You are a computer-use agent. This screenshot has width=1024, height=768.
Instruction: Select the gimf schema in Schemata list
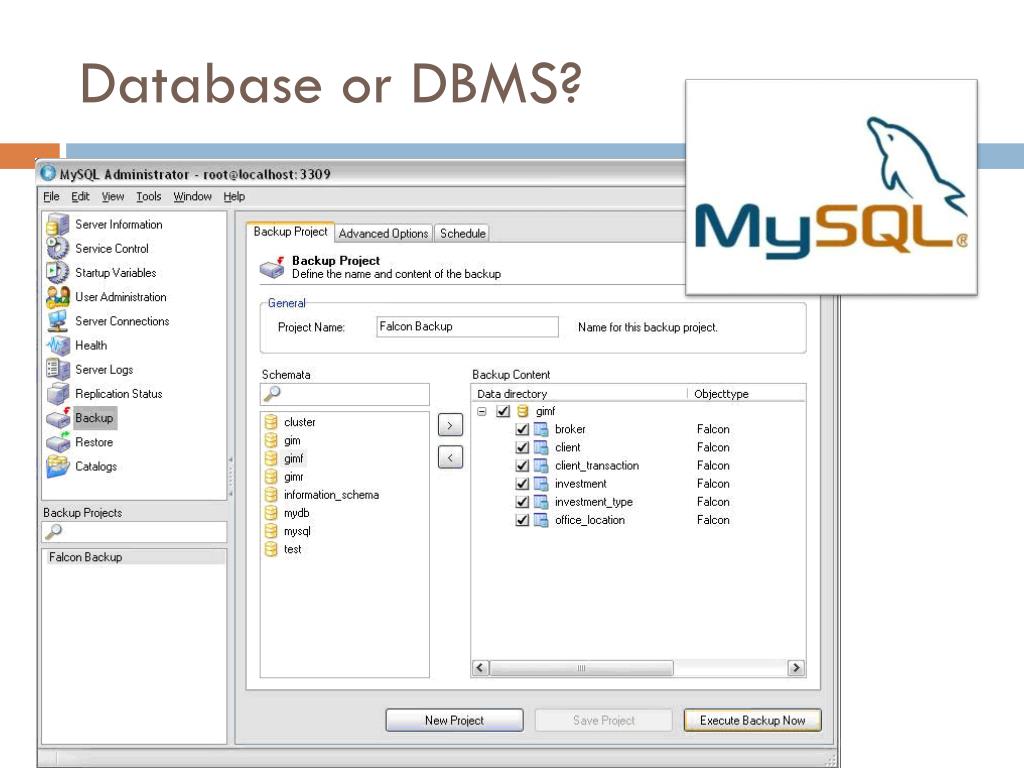coord(293,458)
